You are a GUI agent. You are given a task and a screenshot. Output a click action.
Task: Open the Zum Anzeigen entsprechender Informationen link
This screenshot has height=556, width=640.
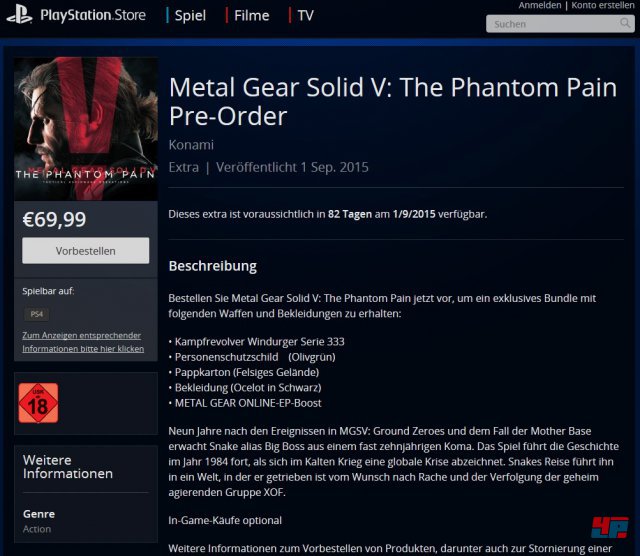(83, 342)
